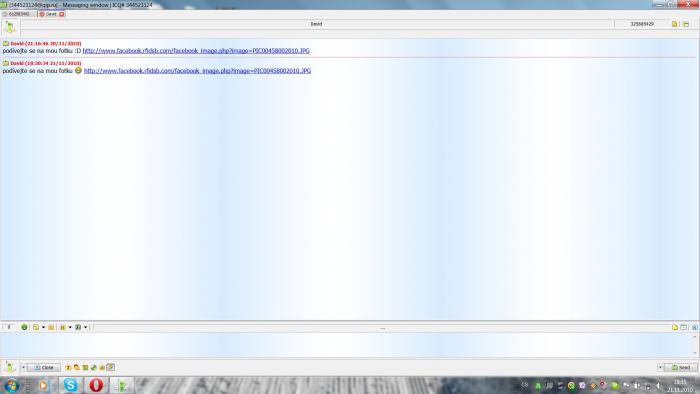The image size is (700, 394).
Task: Expand the arrow after first yellow formatting icon
Action: 43,327
